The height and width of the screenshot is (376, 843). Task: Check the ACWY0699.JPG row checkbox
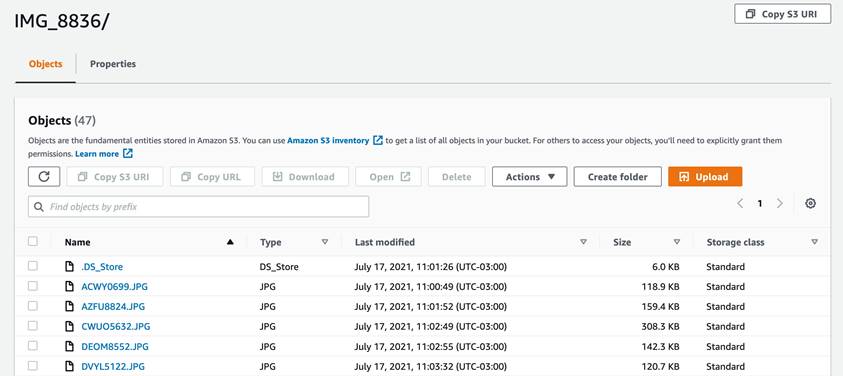click(33, 286)
